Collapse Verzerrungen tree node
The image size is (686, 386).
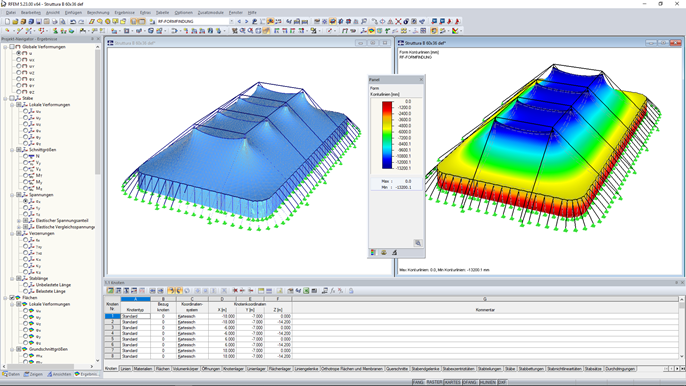click(x=12, y=233)
